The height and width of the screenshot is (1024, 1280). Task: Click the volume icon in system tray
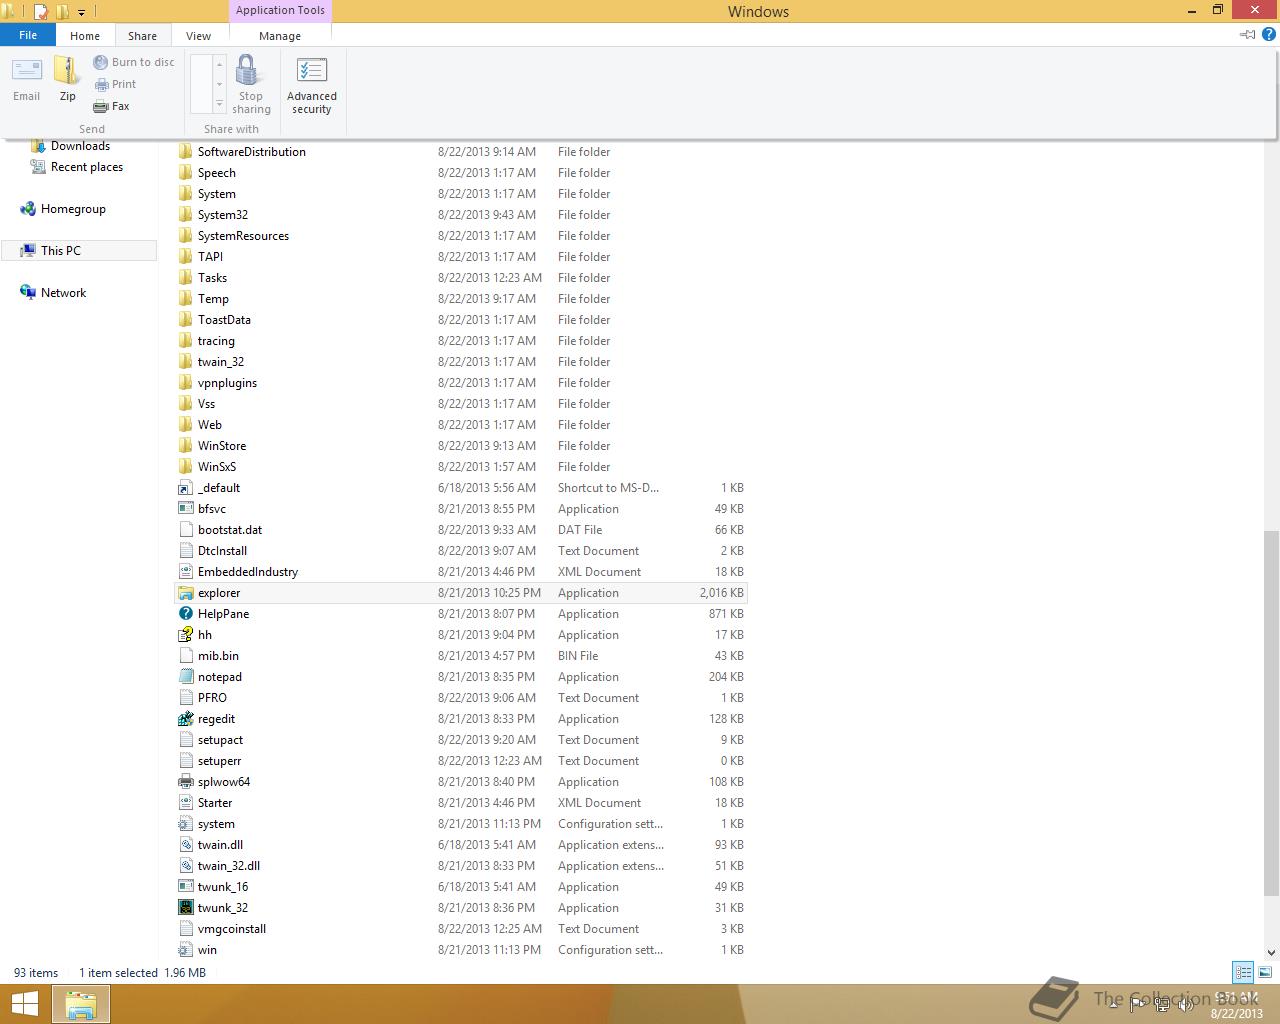tap(1185, 1005)
